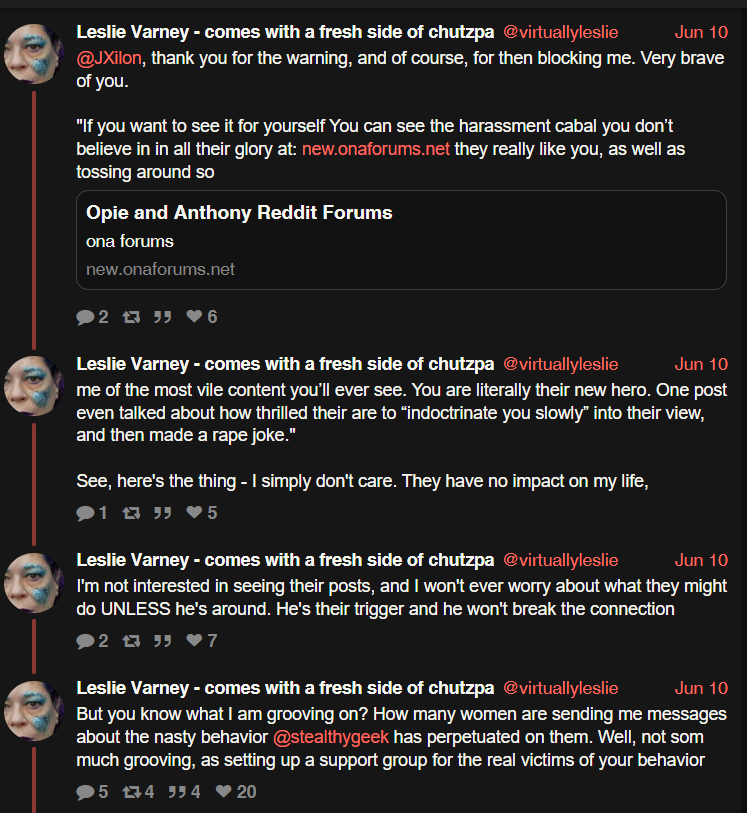Screen dimensions: 747x813
Task: Open the Opie and Anthony Reddit Forums card
Action: tap(401, 240)
